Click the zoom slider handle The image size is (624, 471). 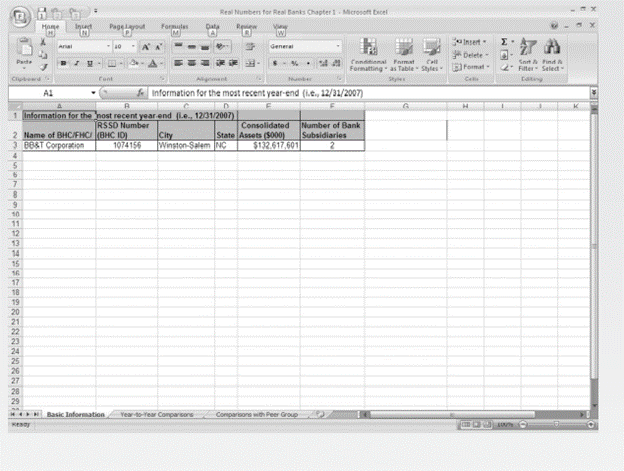point(556,424)
